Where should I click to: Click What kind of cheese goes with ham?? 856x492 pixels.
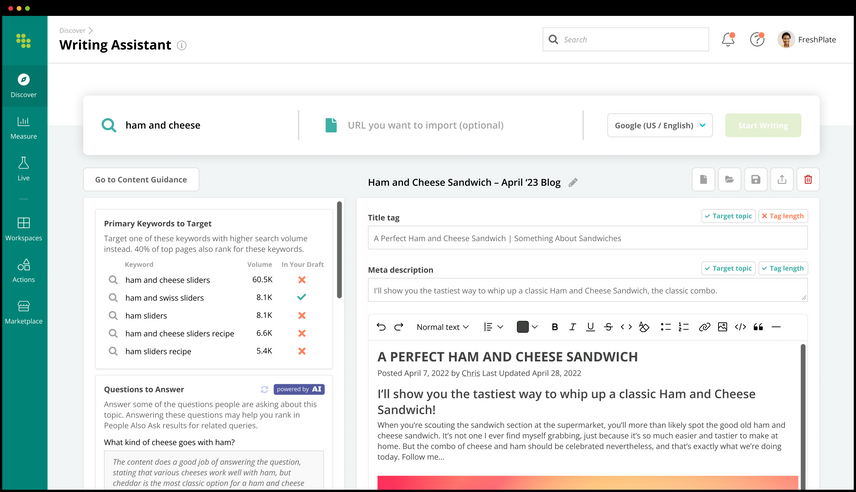pyautogui.click(x=169, y=442)
